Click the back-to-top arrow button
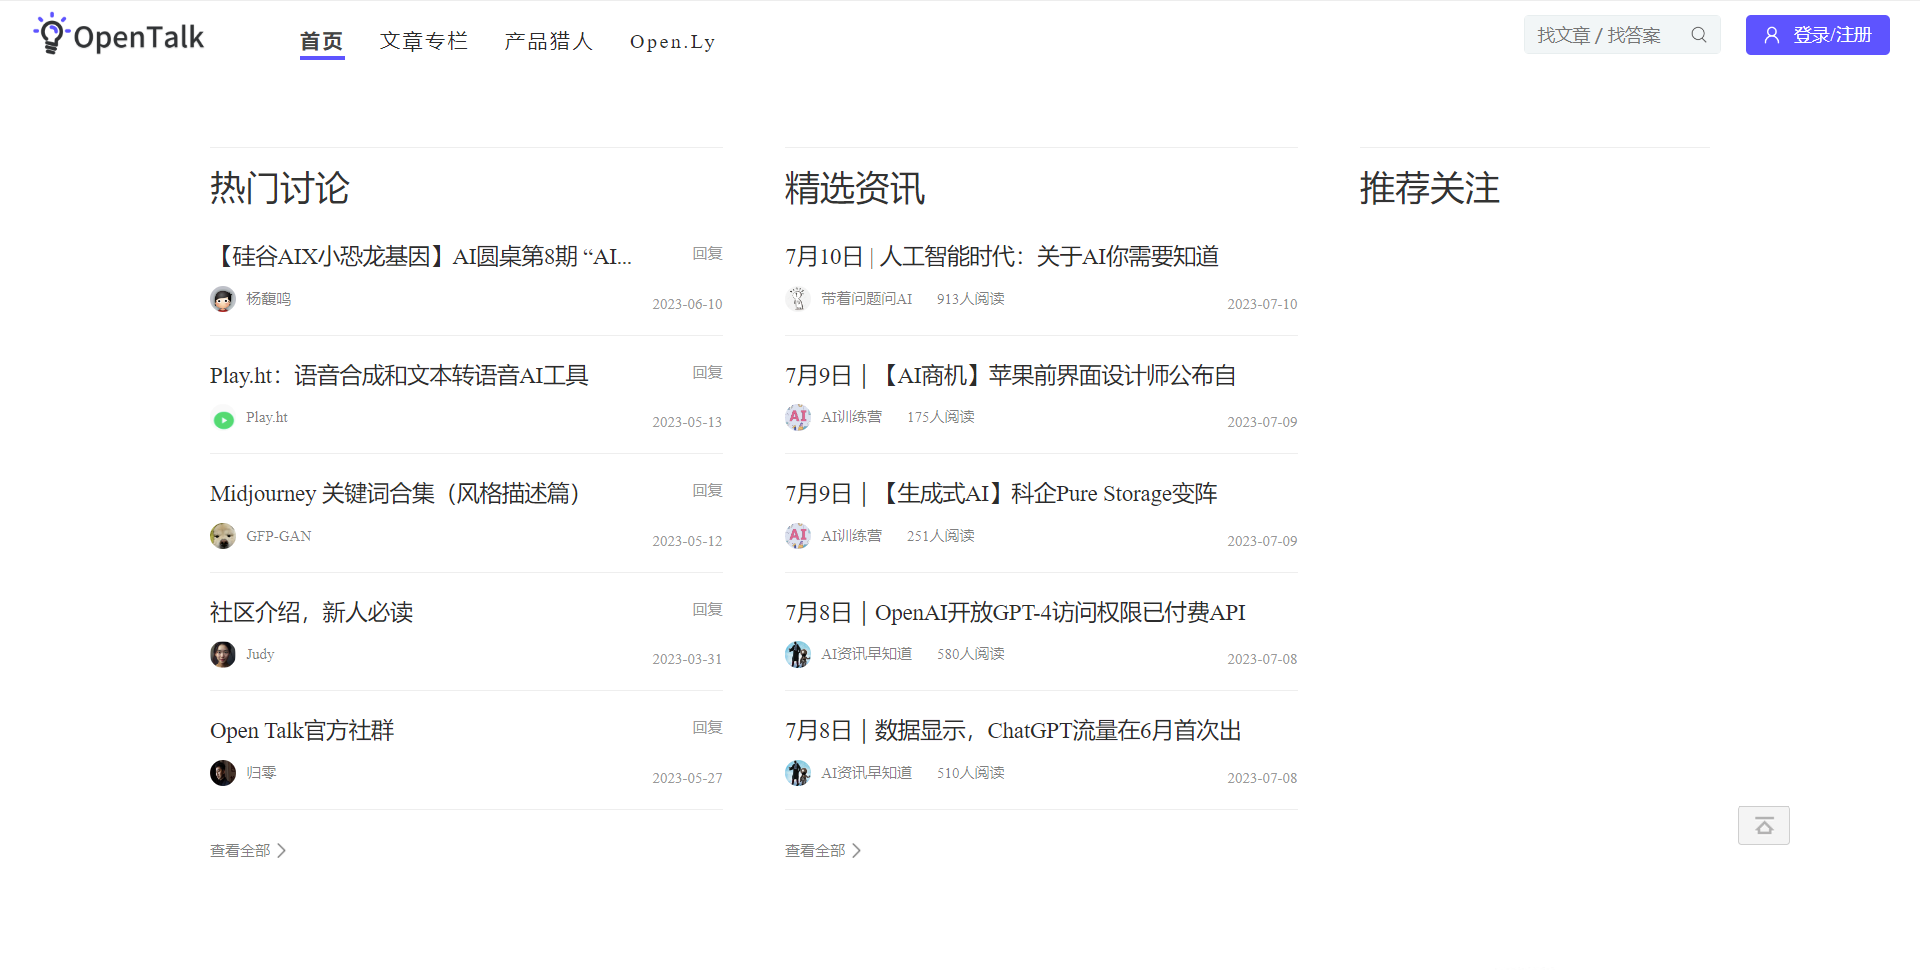Viewport: 1920px width, 970px height. pyautogui.click(x=1763, y=825)
